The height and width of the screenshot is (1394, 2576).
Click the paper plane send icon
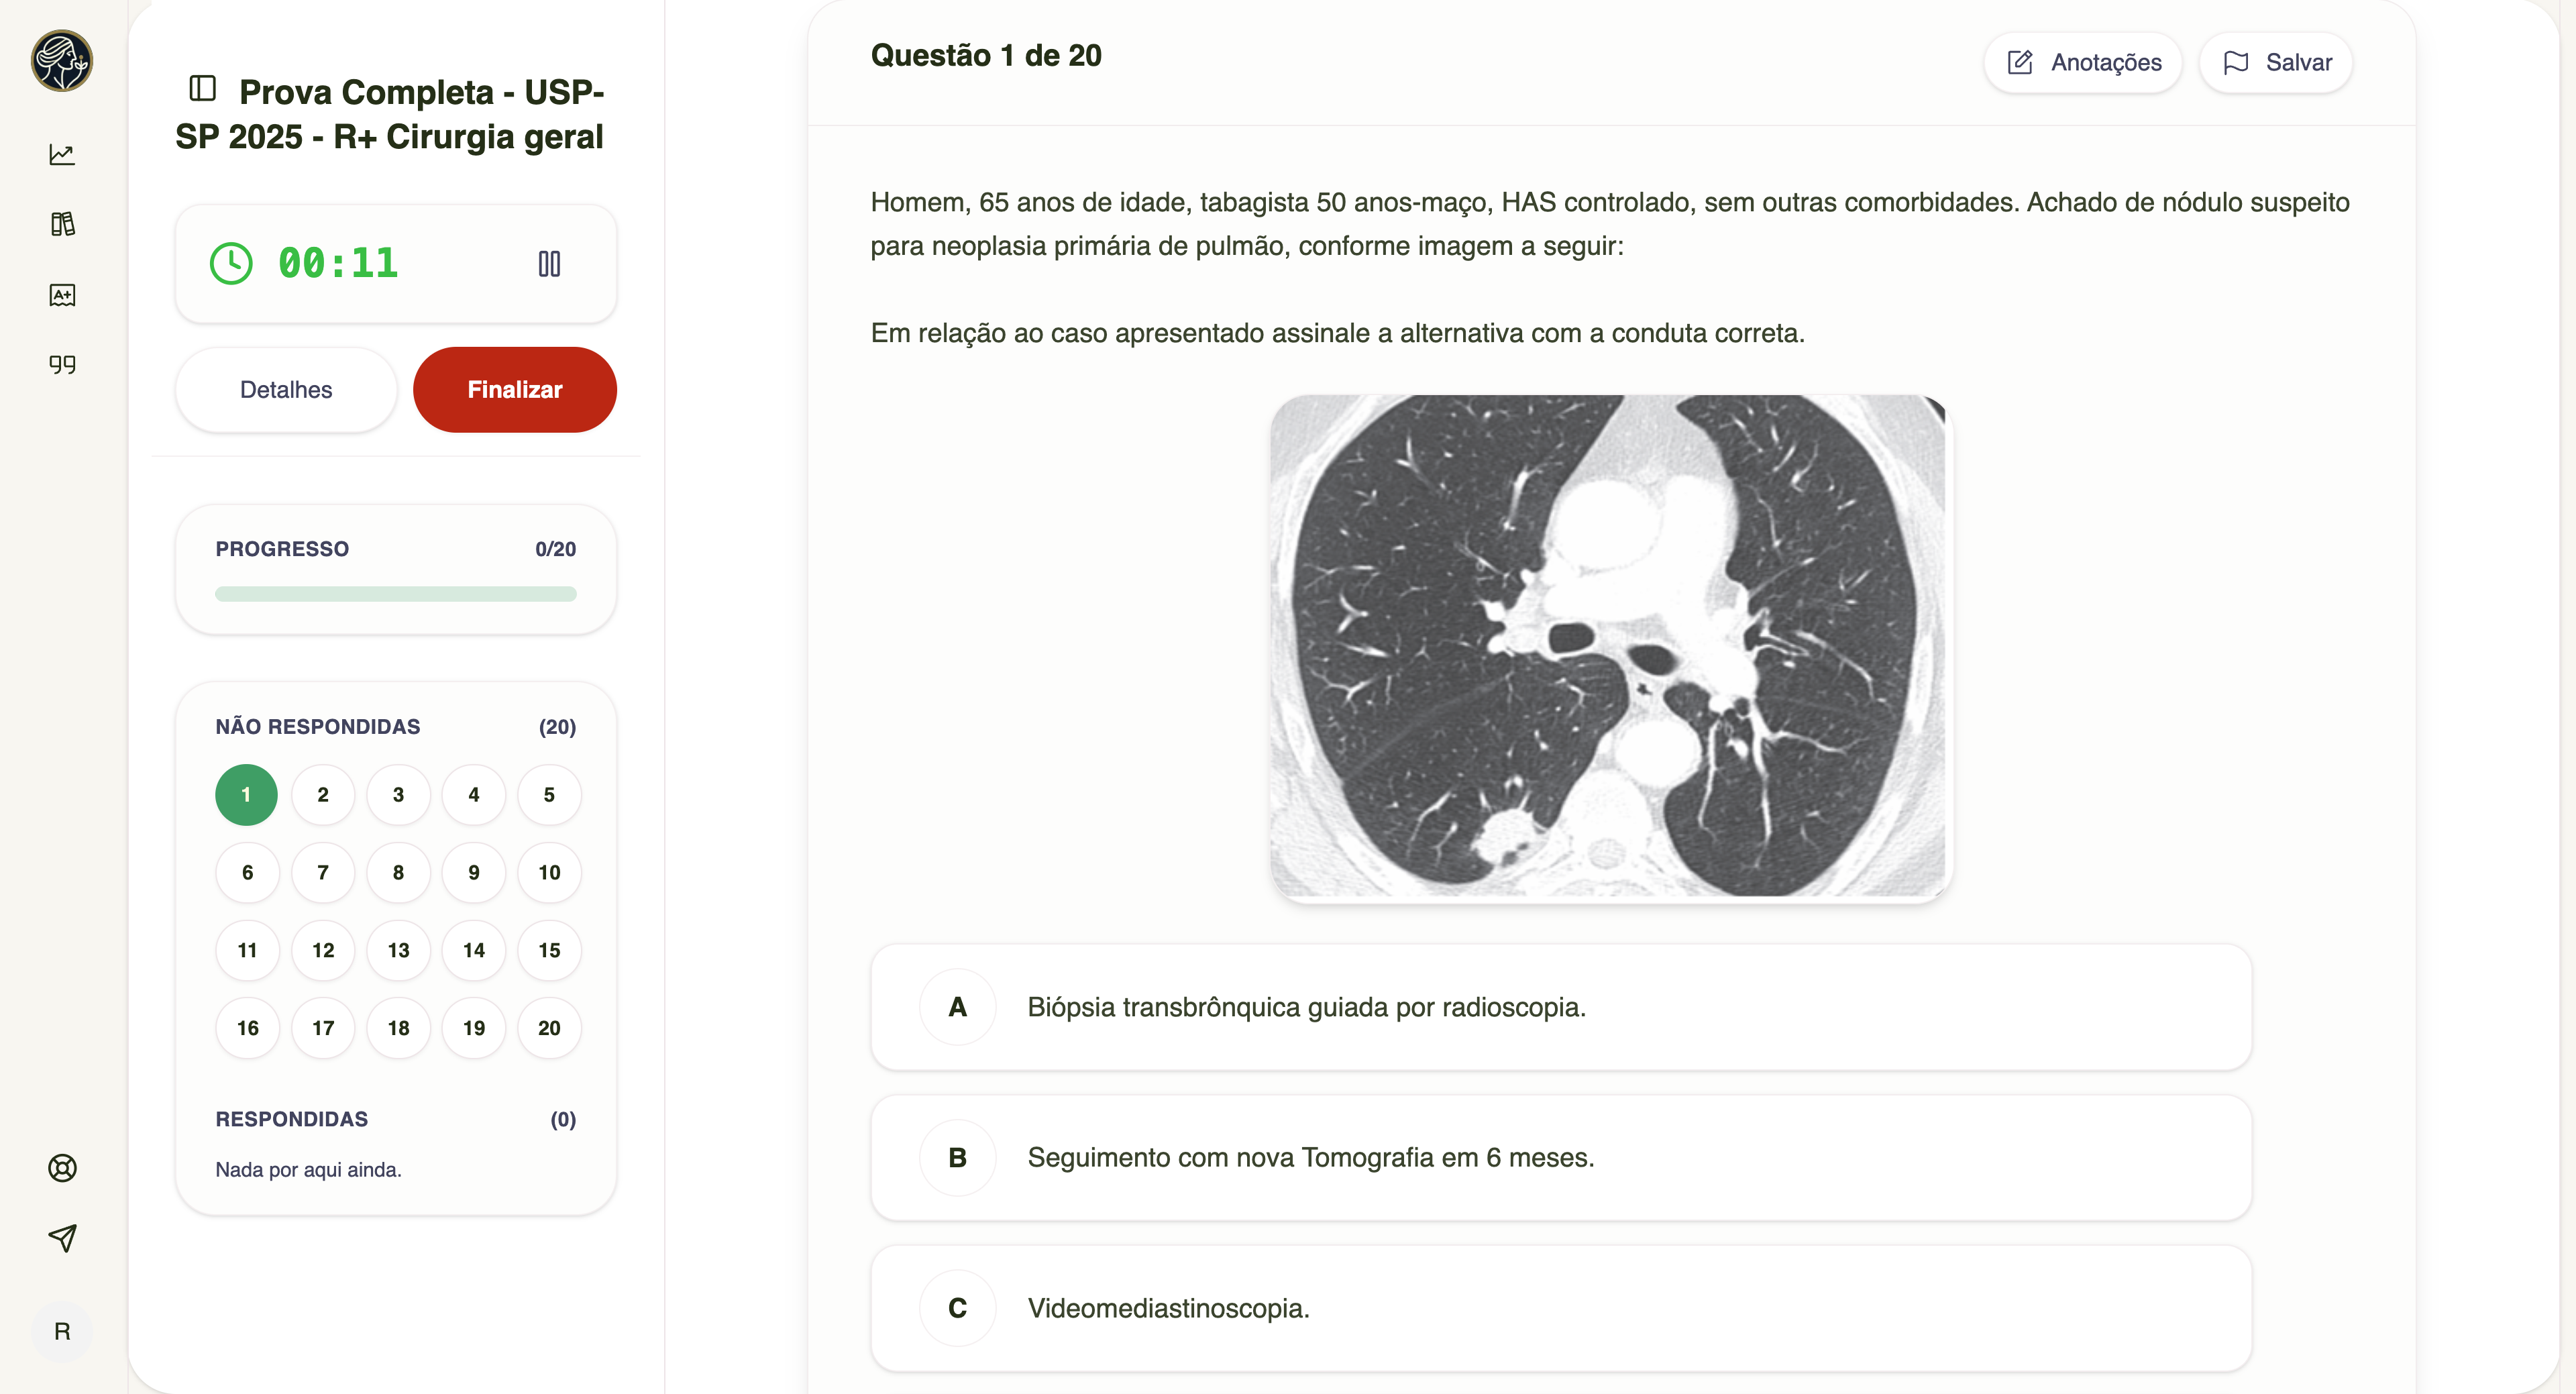[x=62, y=1239]
